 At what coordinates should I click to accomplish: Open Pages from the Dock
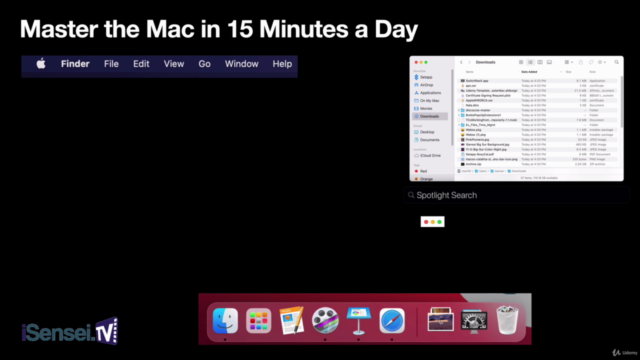pos(292,320)
